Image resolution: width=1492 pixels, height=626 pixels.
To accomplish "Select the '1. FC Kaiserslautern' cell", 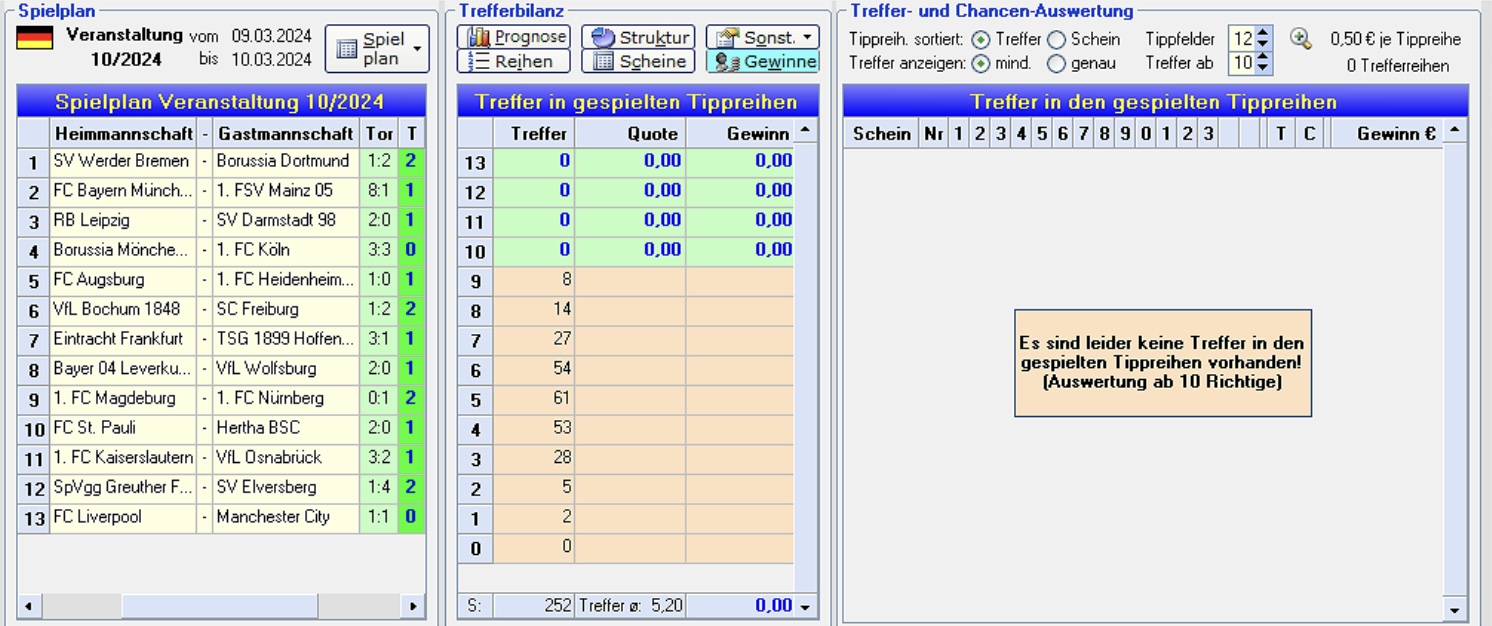I will click(x=123, y=458).
